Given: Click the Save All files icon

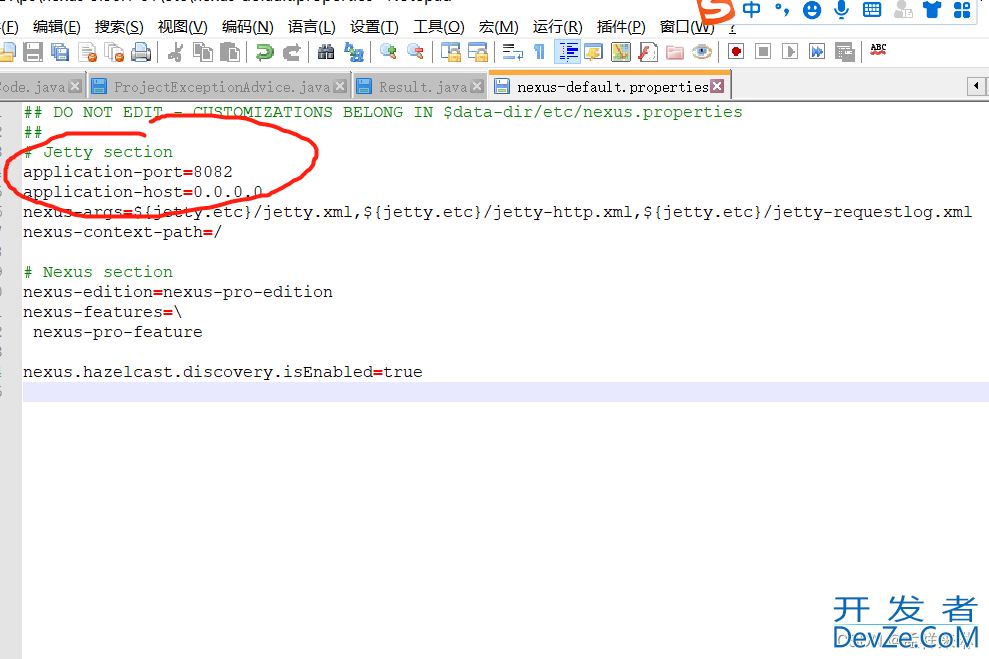Looking at the screenshot, I should pos(60,52).
